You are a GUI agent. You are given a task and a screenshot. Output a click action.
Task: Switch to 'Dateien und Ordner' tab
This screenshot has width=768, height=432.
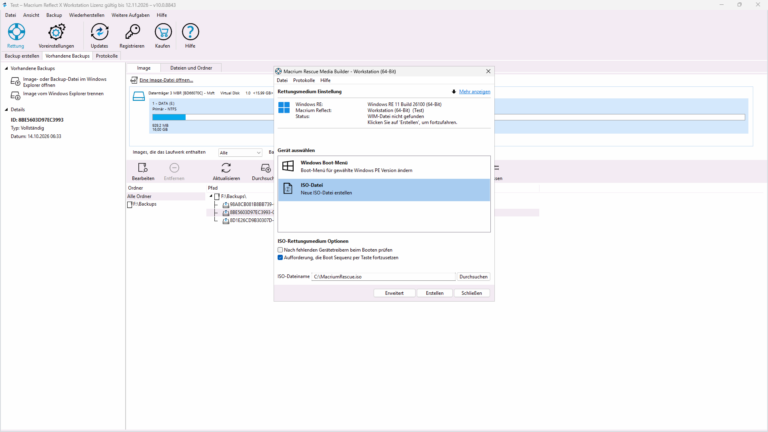click(191, 68)
